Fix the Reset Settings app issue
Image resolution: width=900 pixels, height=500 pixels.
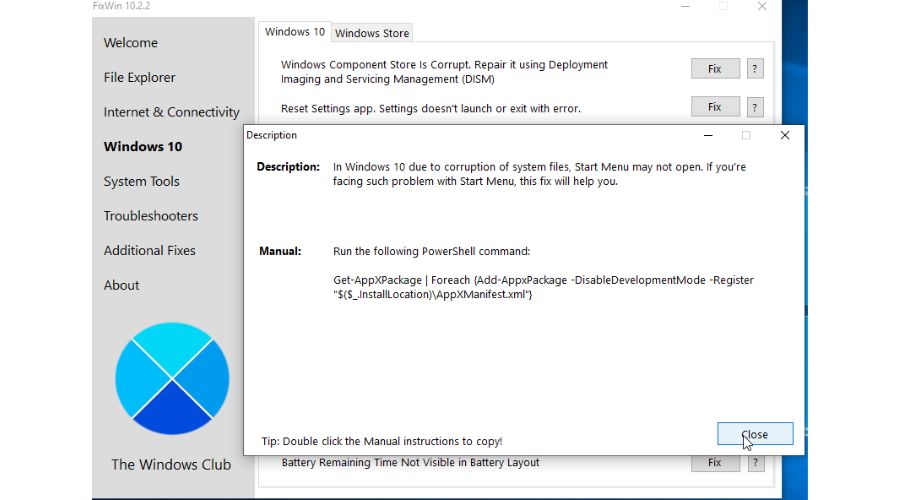715,107
